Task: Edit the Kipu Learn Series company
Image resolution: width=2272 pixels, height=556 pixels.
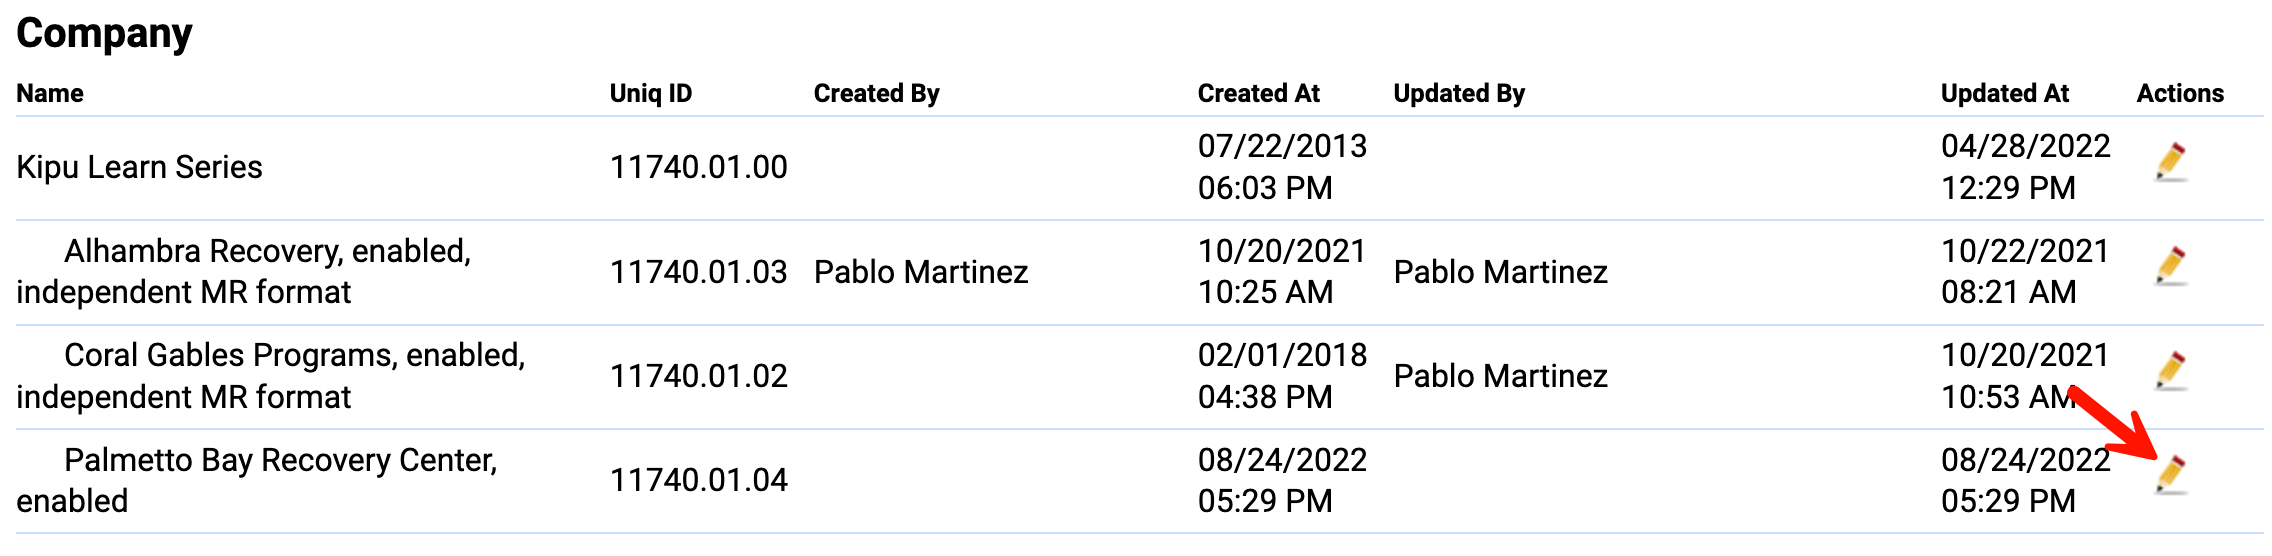Action: coord(2170,162)
